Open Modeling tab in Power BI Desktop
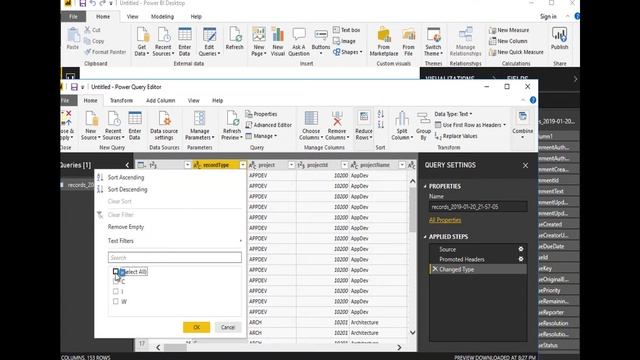 click(x=162, y=17)
